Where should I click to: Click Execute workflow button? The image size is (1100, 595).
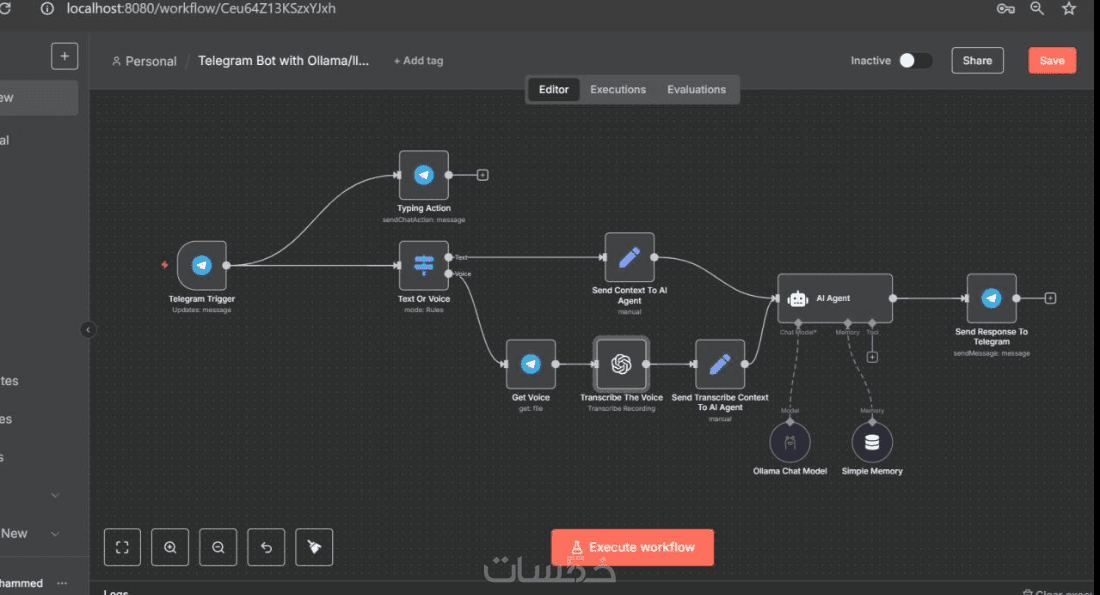coord(632,547)
